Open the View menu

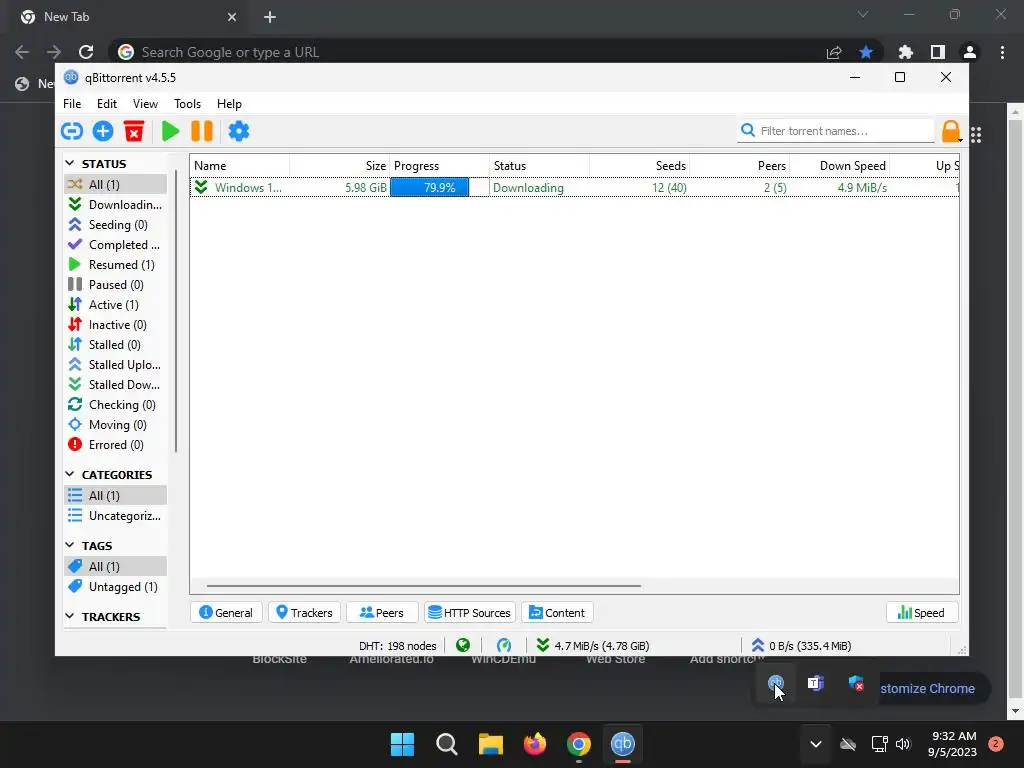tap(145, 104)
